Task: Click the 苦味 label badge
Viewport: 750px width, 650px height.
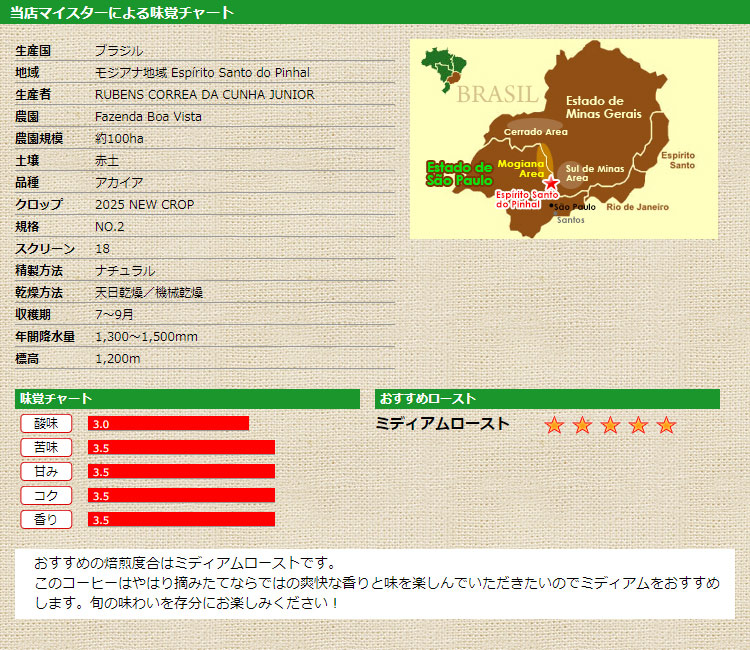Action: 46,447
